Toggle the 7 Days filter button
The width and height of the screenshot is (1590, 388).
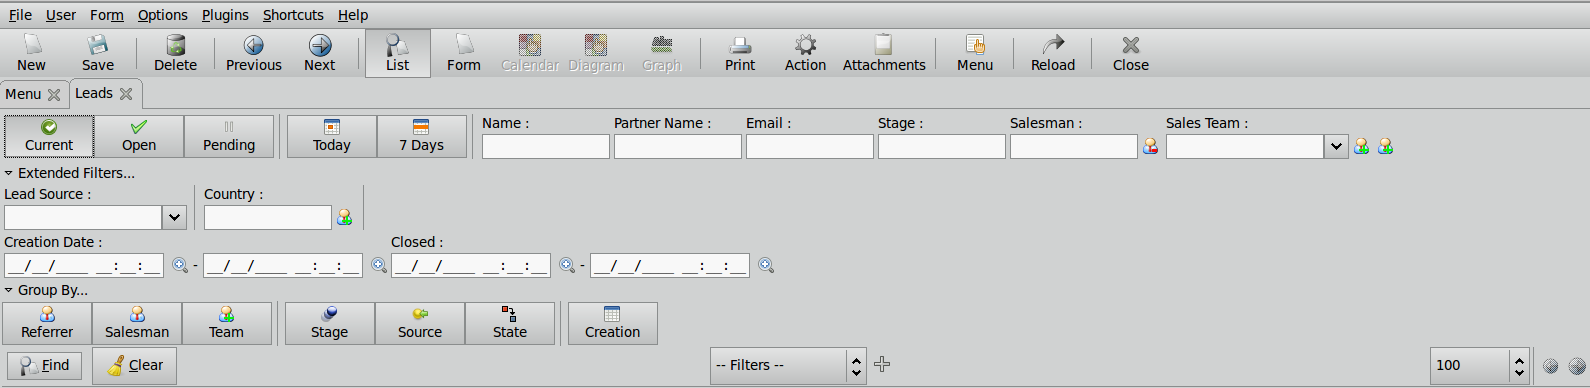click(x=422, y=136)
